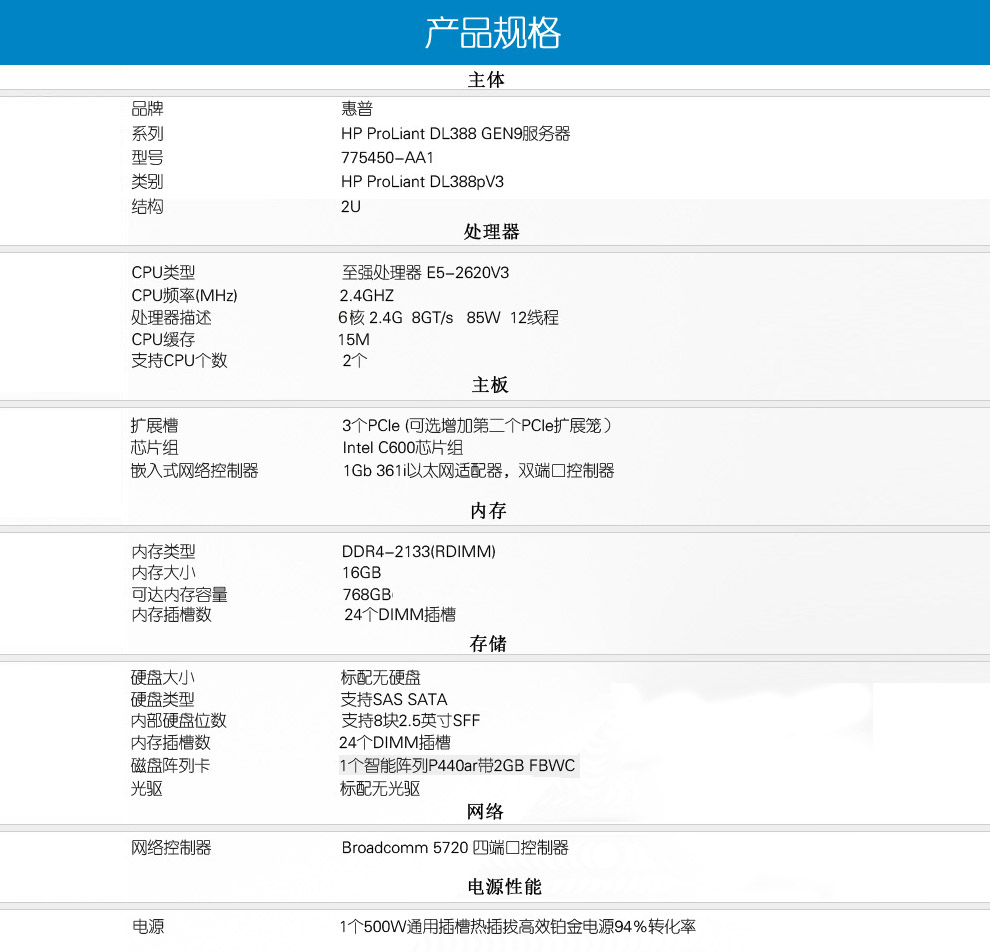Select the 2U structure value
990x952 pixels.
(351, 206)
